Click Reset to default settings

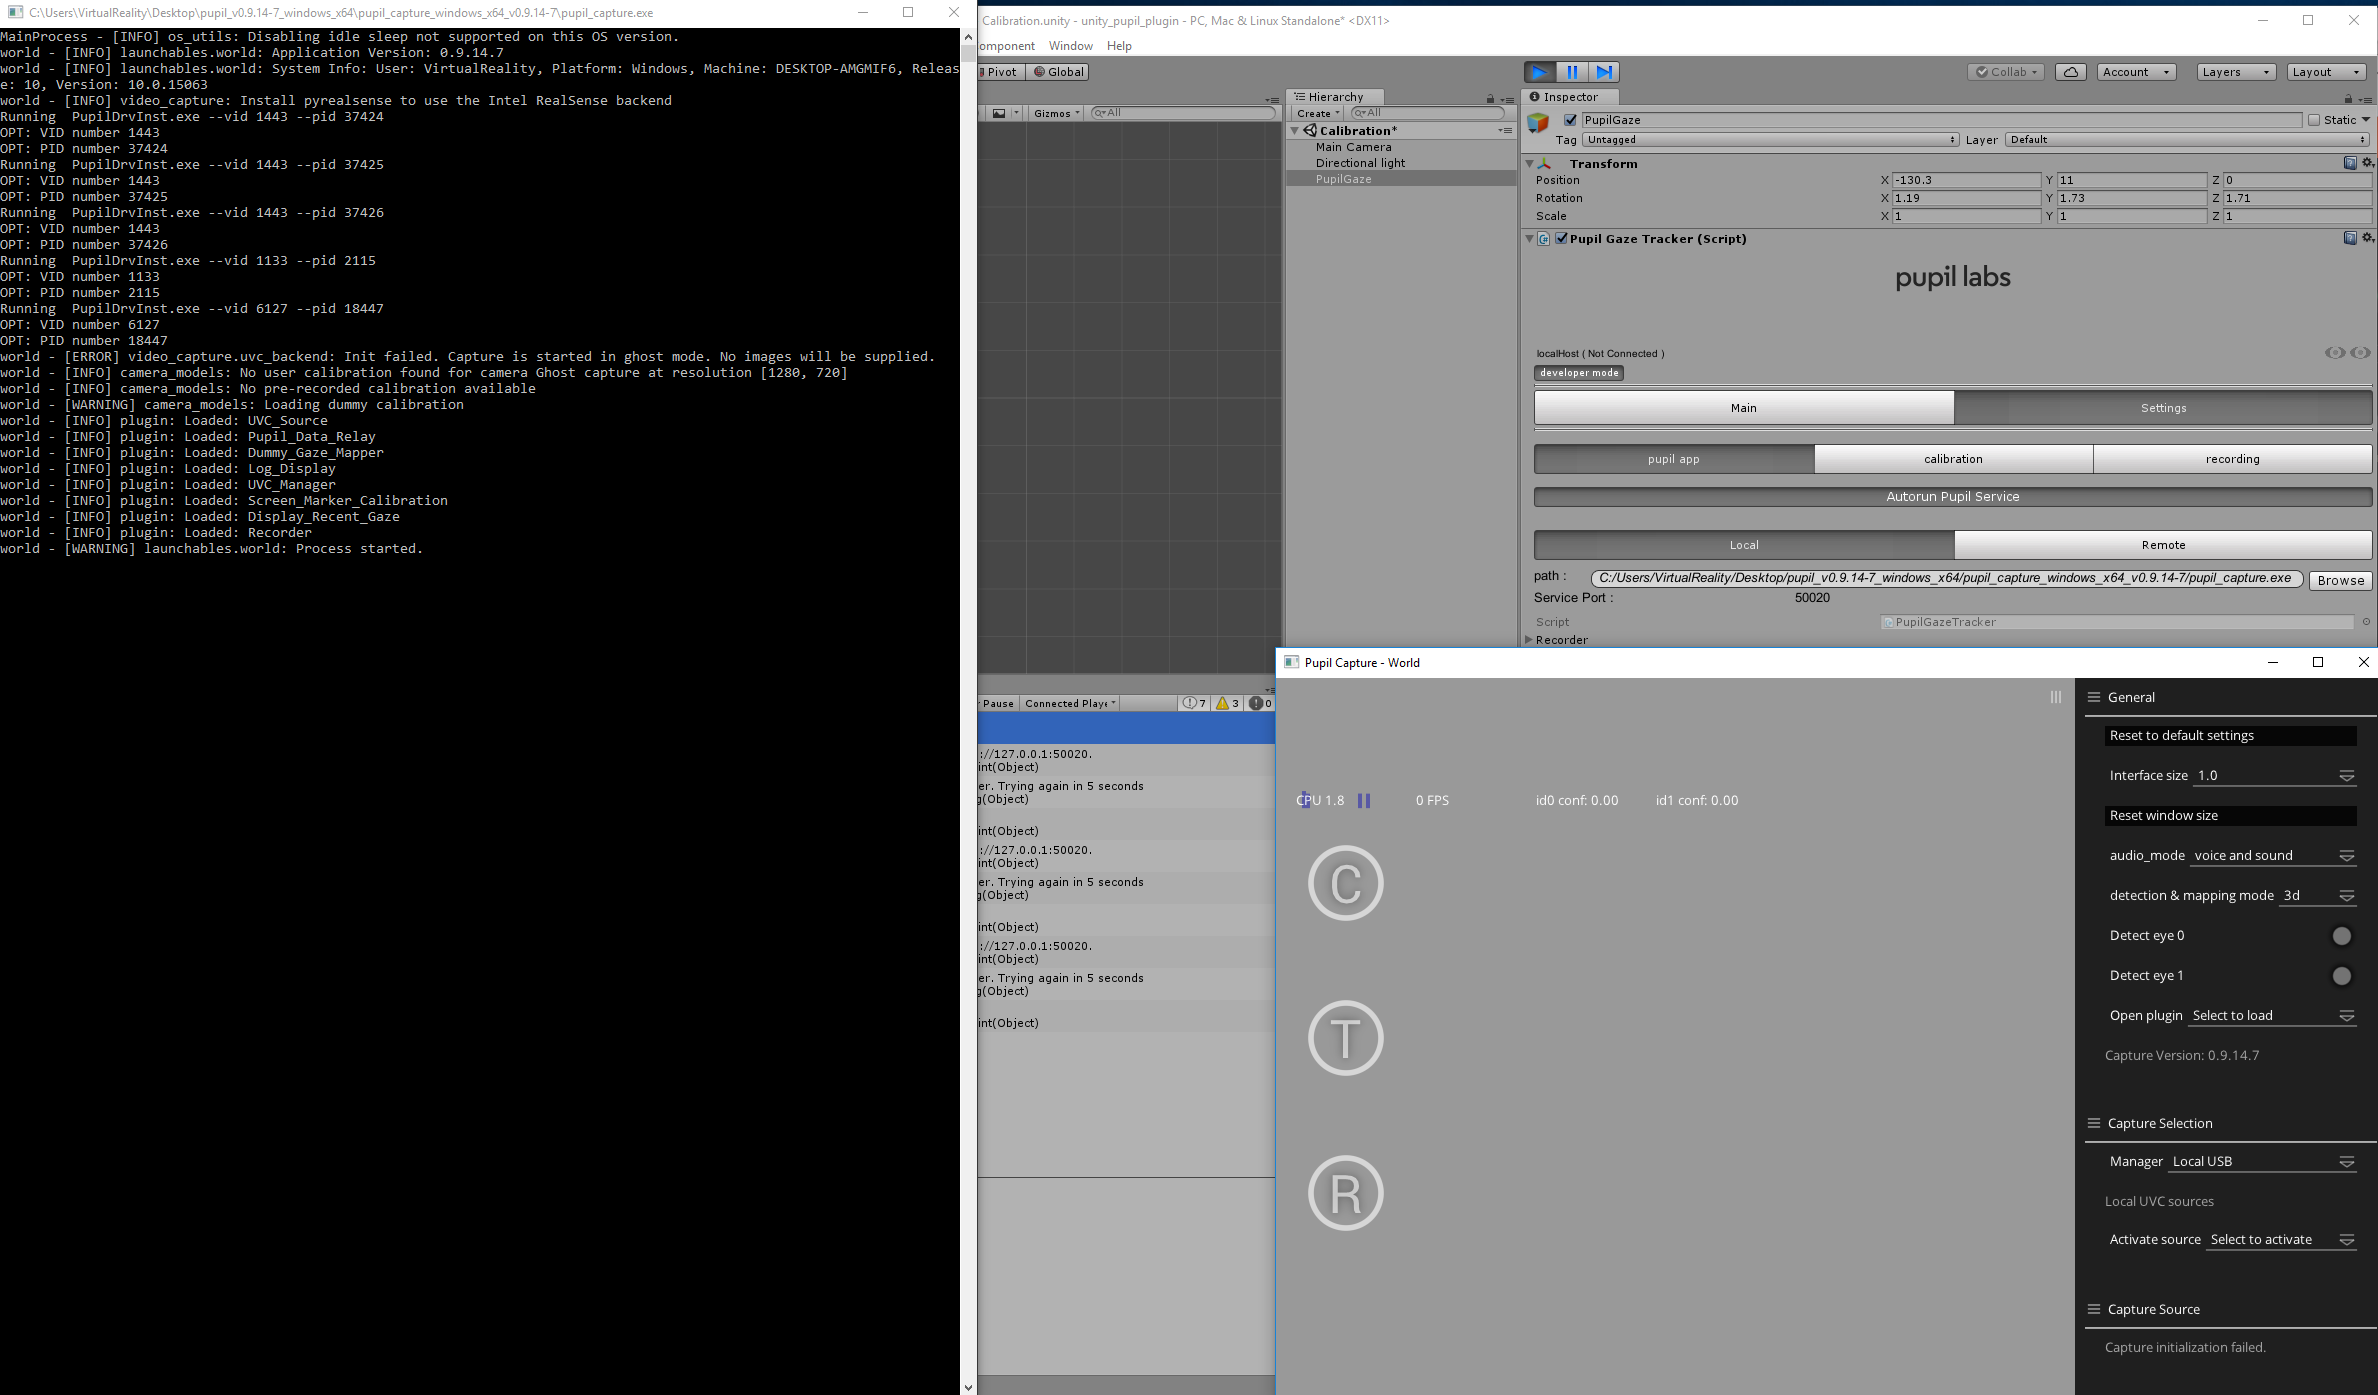point(2230,735)
